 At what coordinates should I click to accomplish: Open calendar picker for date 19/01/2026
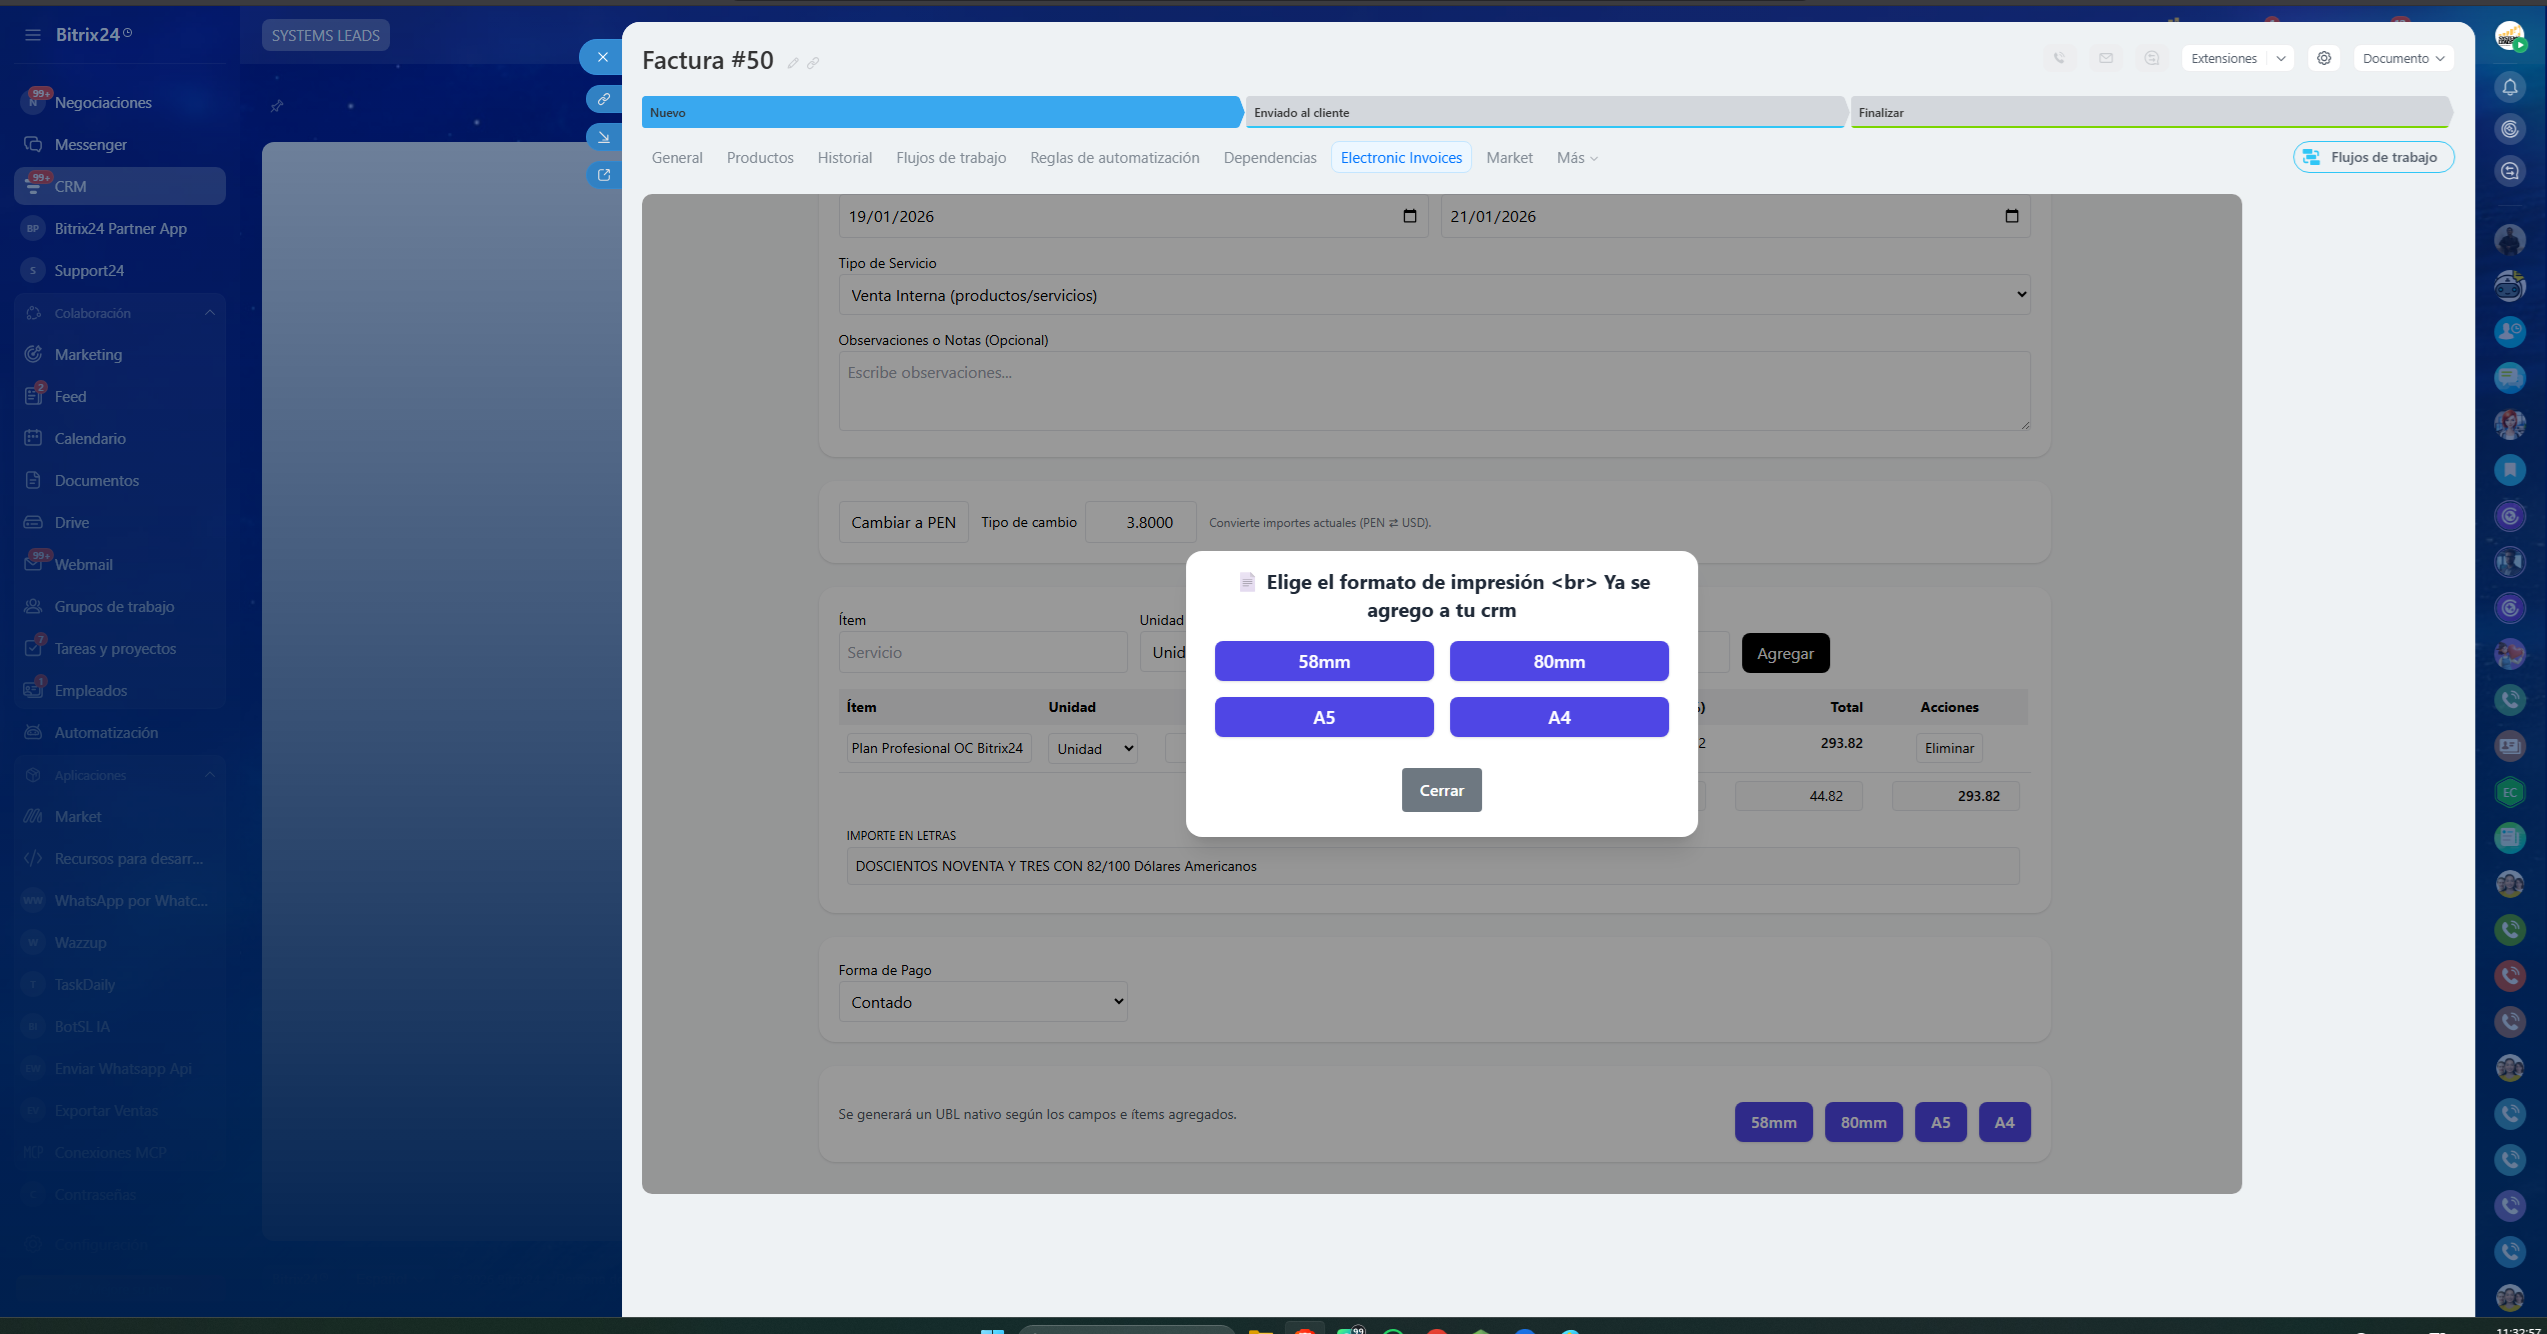point(1410,216)
